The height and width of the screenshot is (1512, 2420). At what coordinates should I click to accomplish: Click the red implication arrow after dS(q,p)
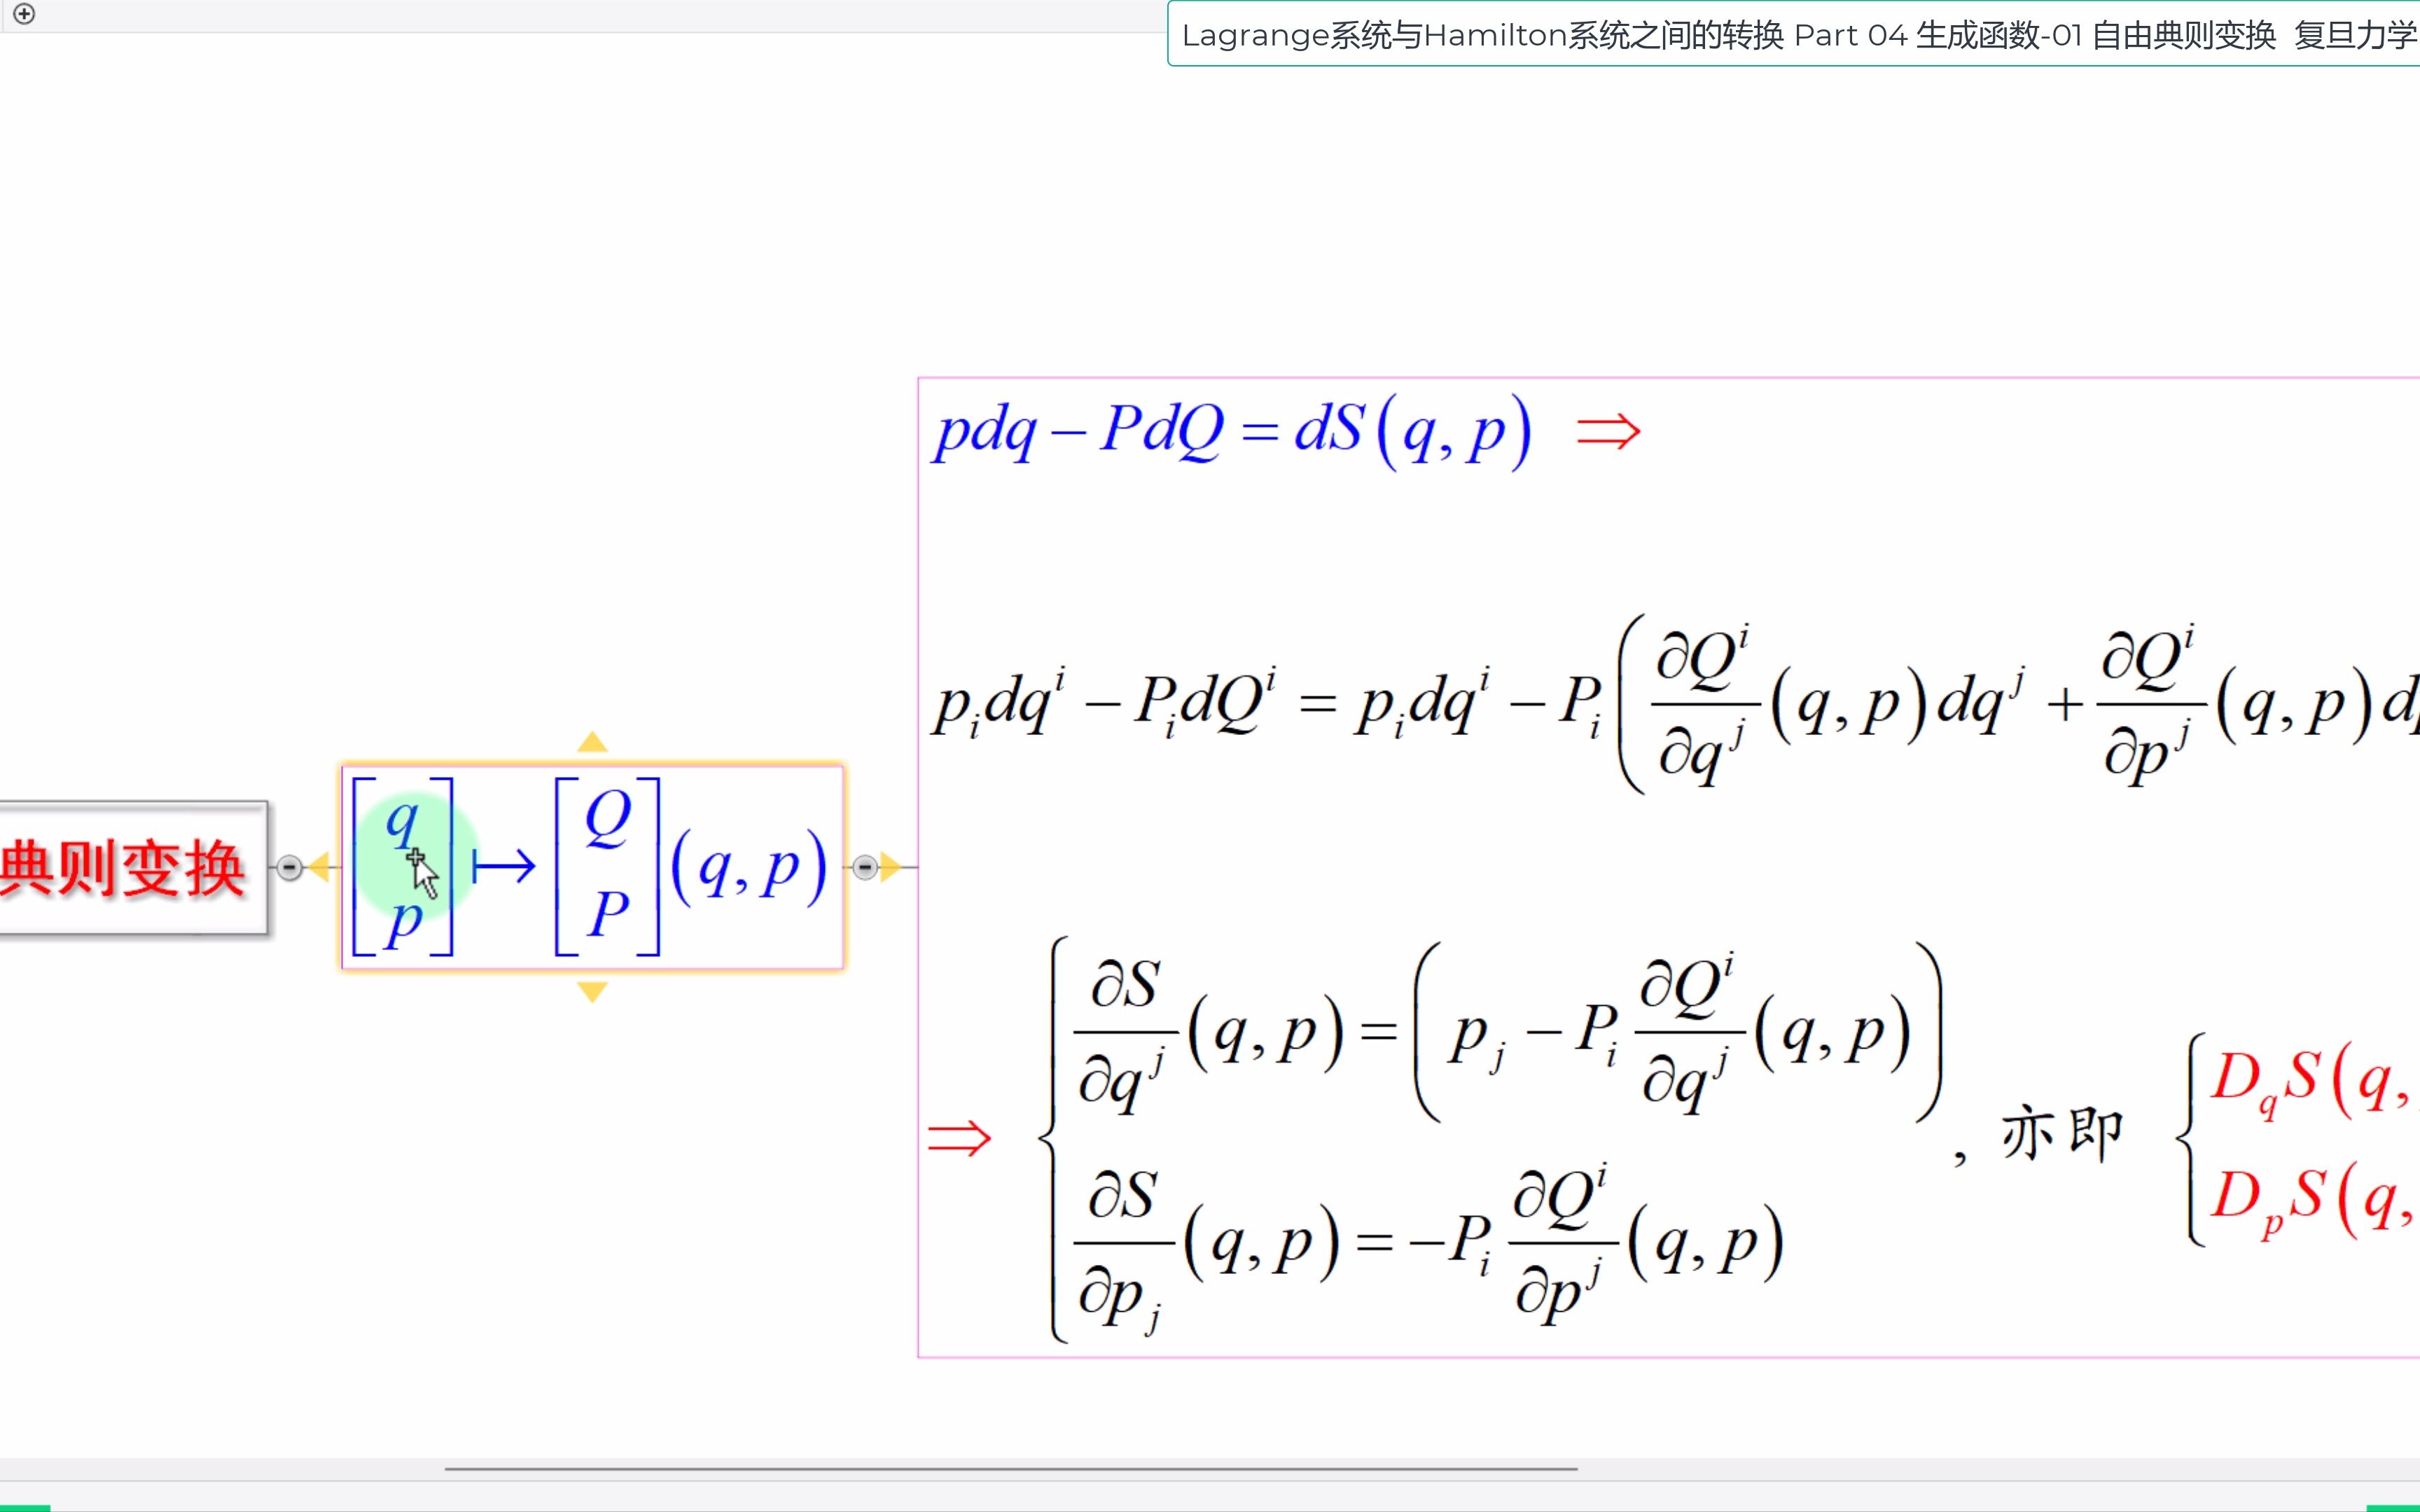[1607, 432]
